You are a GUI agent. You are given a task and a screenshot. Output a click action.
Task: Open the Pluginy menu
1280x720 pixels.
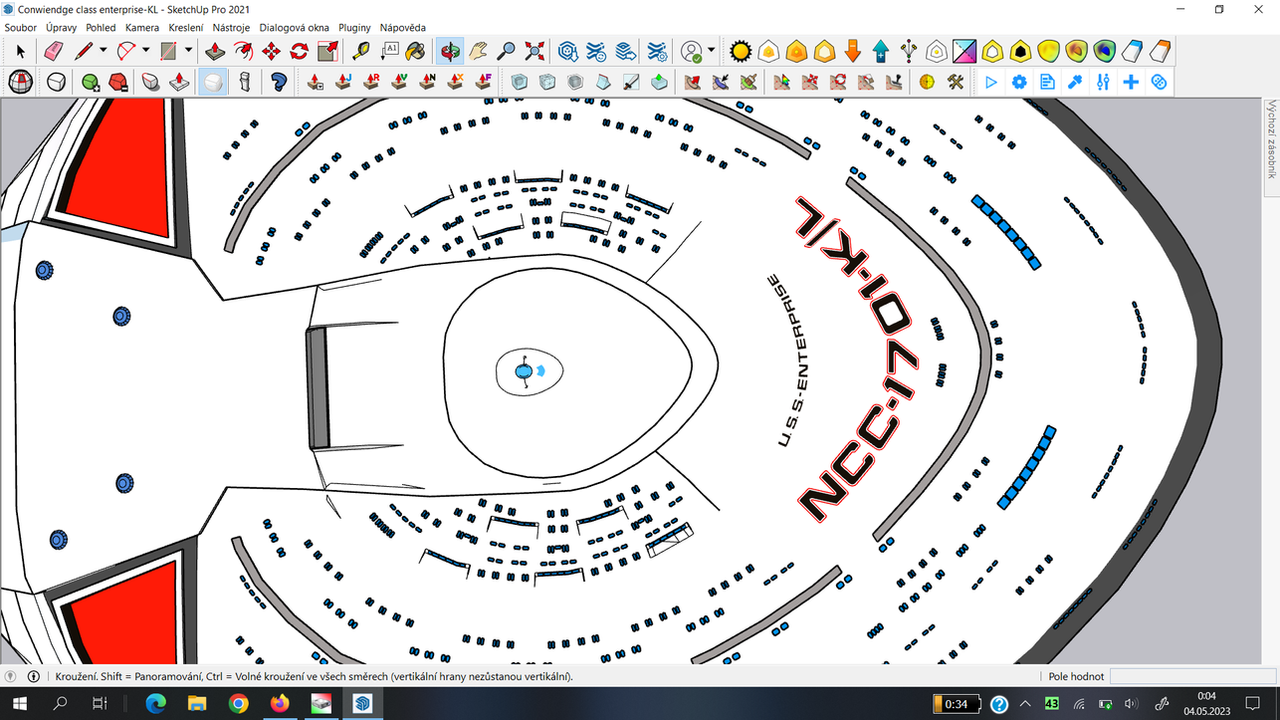[356, 28]
